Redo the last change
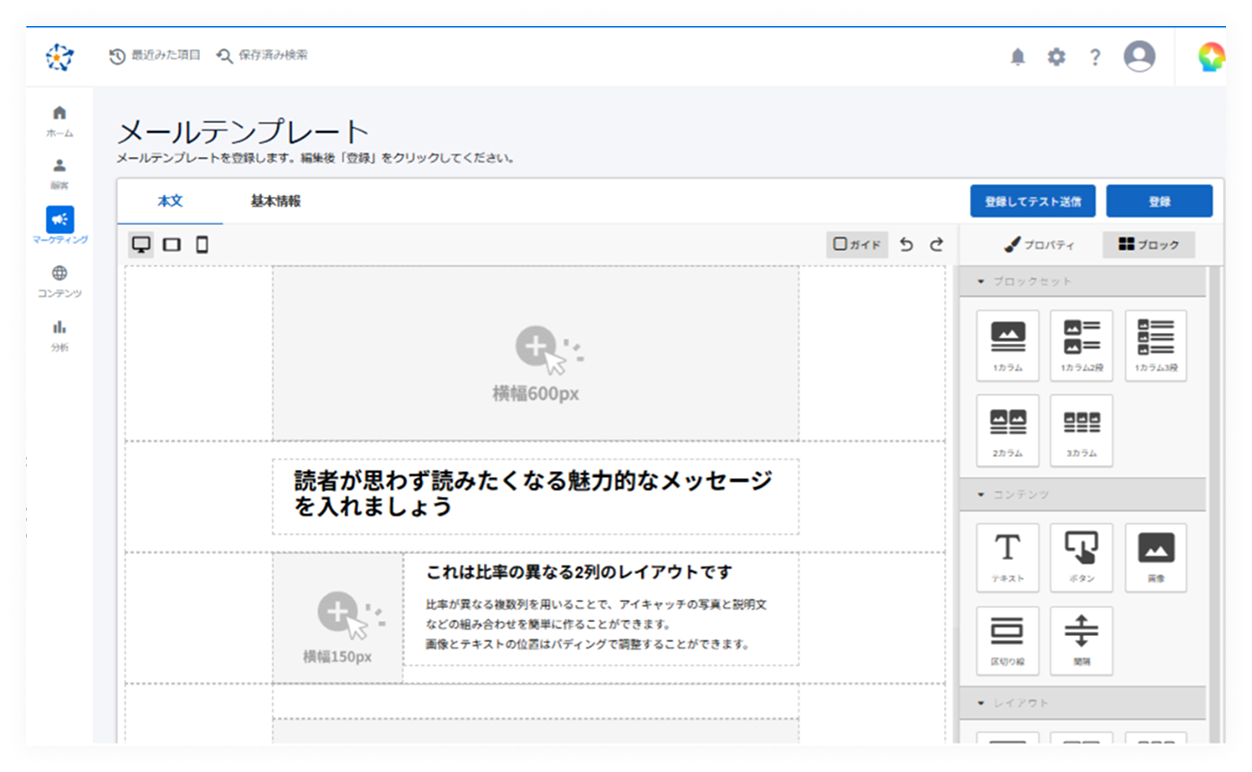Image resolution: width=1252 pixels, height=772 pixels. point(938,243)
